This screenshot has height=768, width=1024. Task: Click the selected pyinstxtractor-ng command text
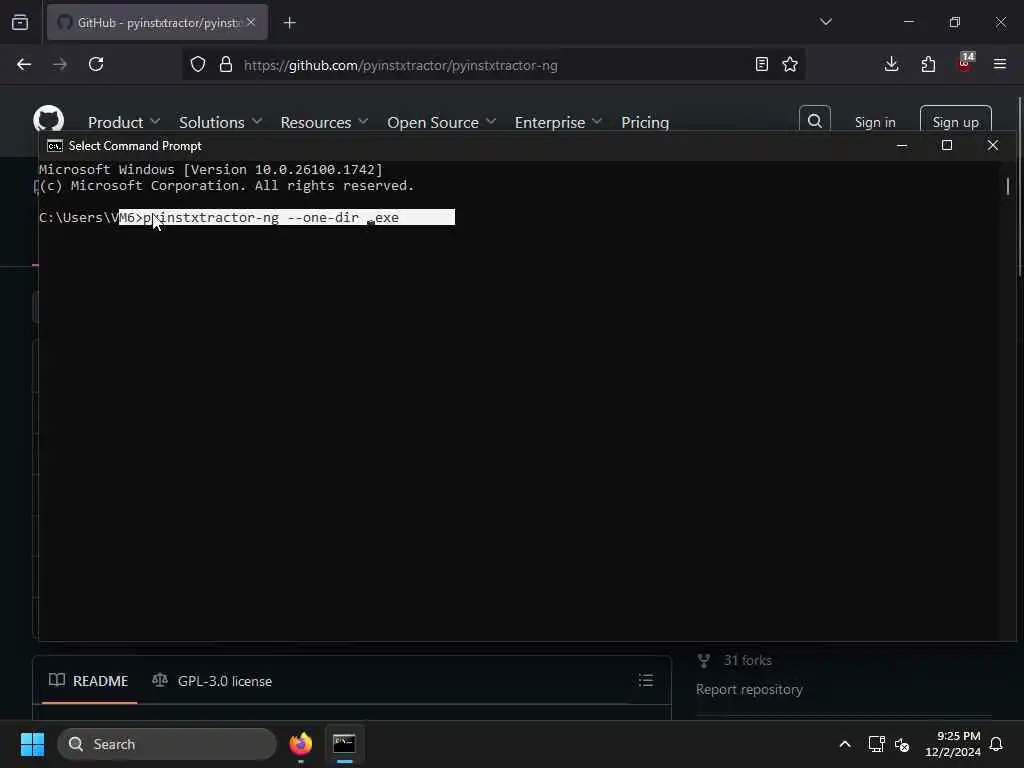(x=270, y=217)
